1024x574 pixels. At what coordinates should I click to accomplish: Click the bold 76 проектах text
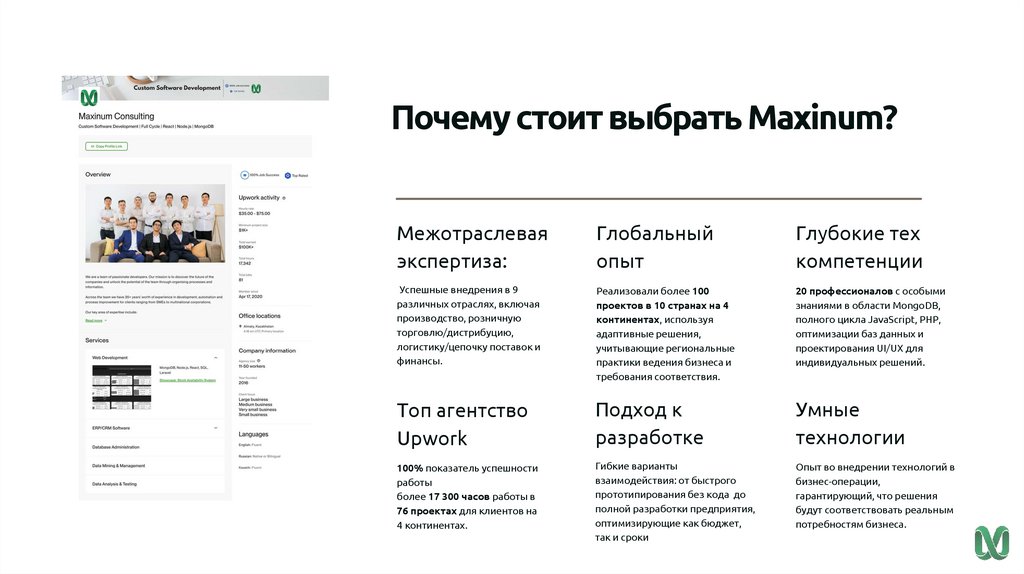coord(426,511)
